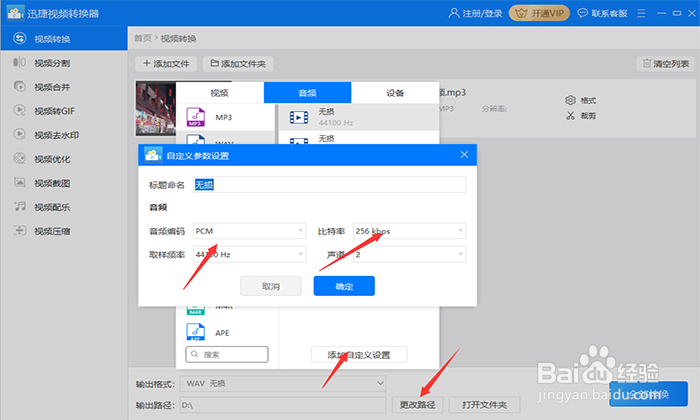Click 打开文件夹 button

(x=484, y=405)
